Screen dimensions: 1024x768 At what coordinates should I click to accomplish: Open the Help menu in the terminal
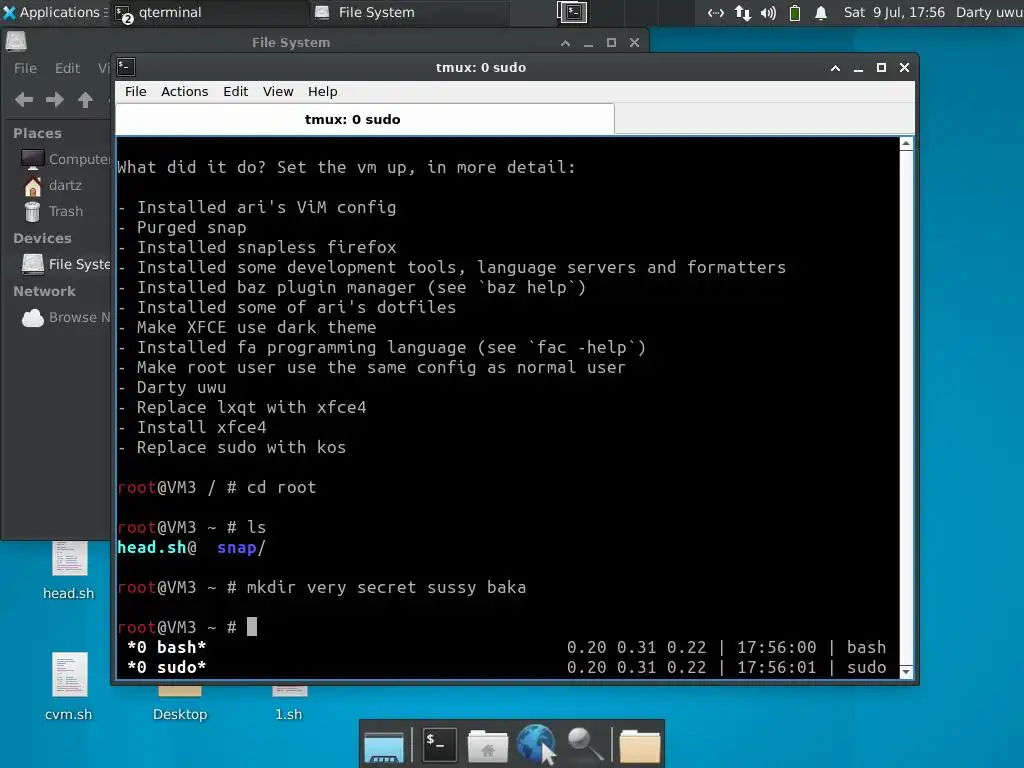pyautogui.click(x=323, y=91)
